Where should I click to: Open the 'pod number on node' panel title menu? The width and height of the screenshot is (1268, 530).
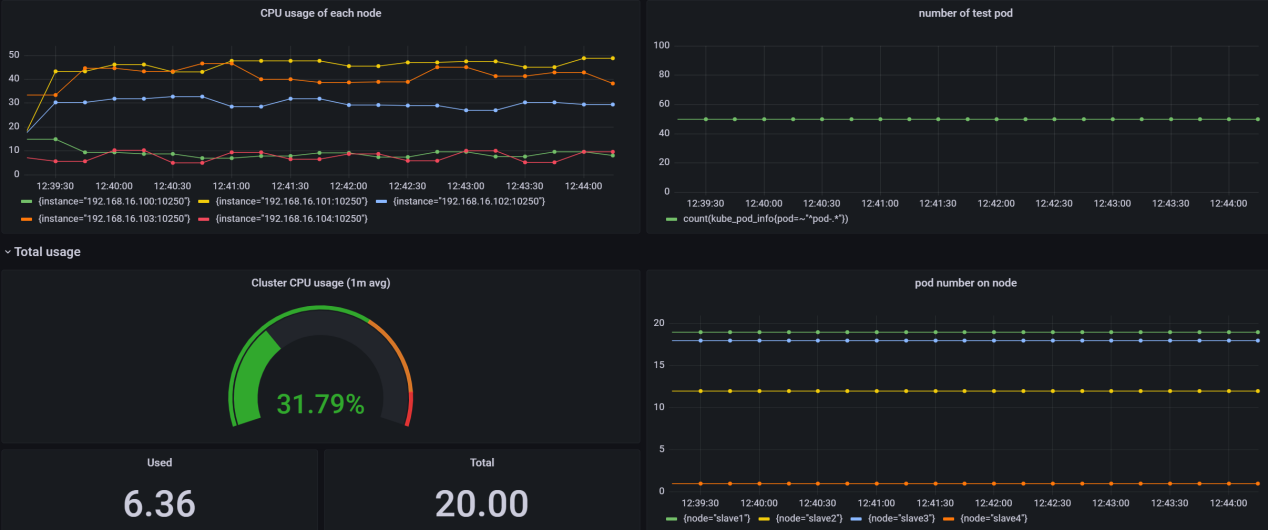tap(956, 283)
